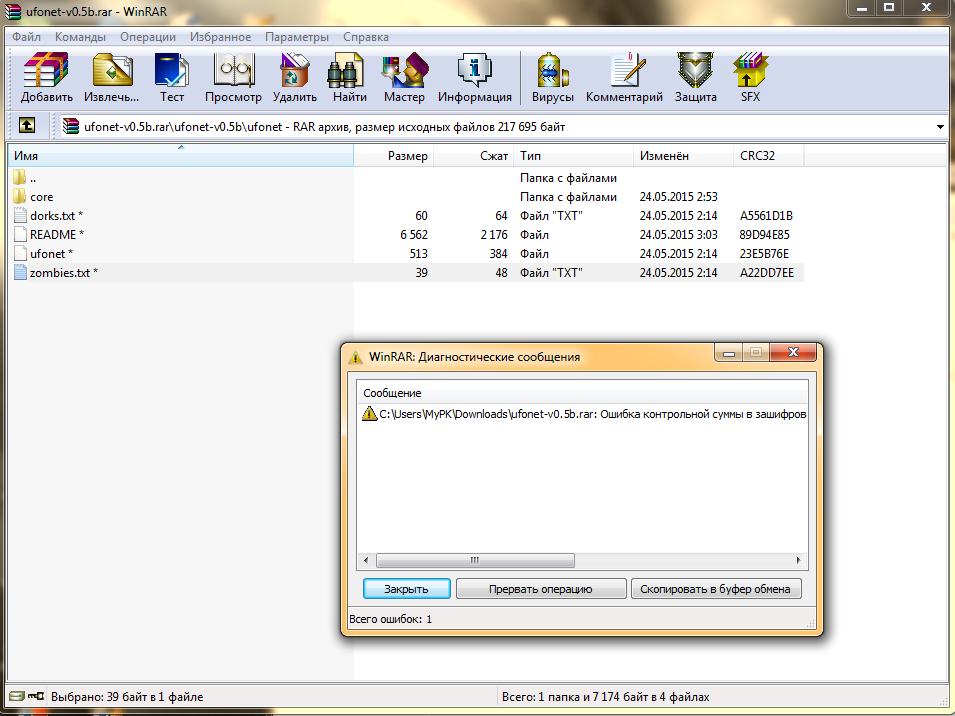Click the size value 6 562
The height and width of the screenshot is (716, 955).
pyautogui.click(x=414, y=234)
